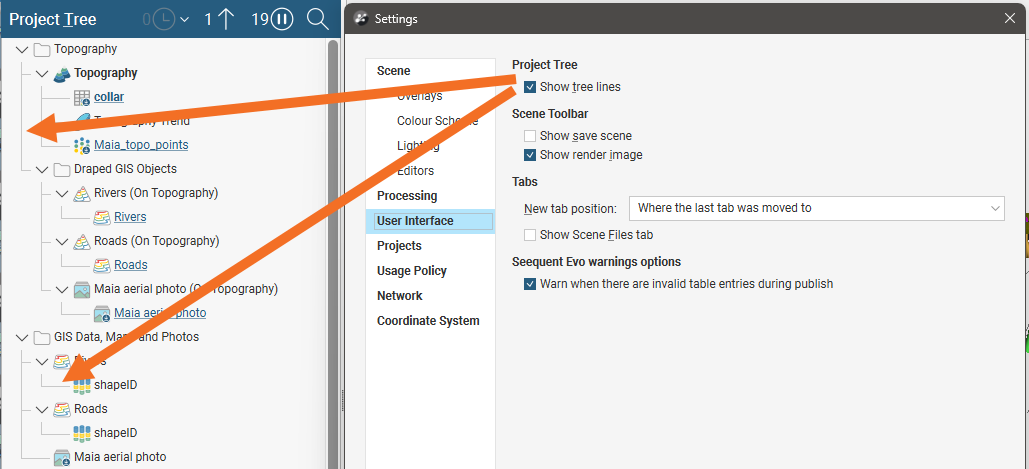Open the New tab position dropdown
Image resolution: width=1029 pixels, height=469 pixels.
[816, 208]
